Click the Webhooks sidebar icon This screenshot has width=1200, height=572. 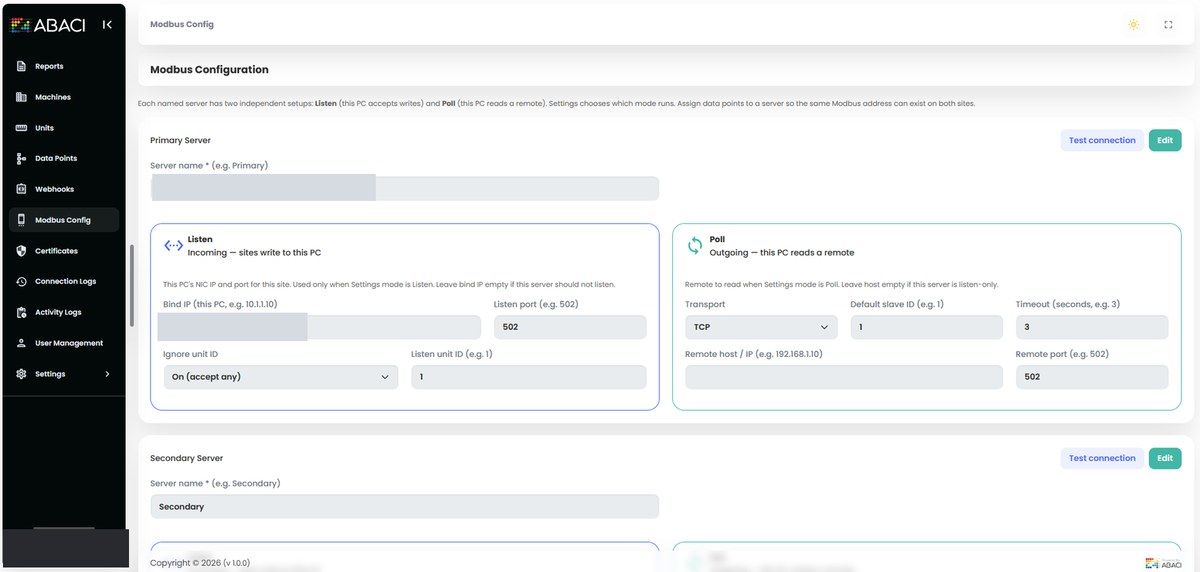pyautogui.click(x=22, y=189)
